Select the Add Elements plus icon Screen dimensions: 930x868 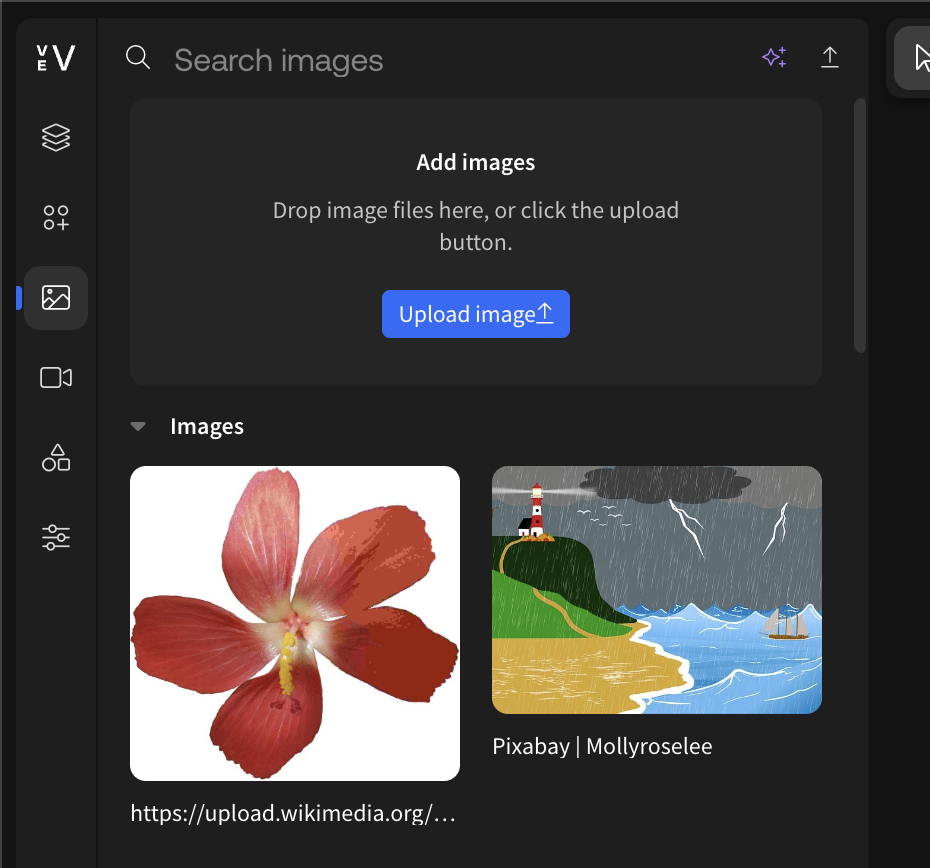pos(55,217)
